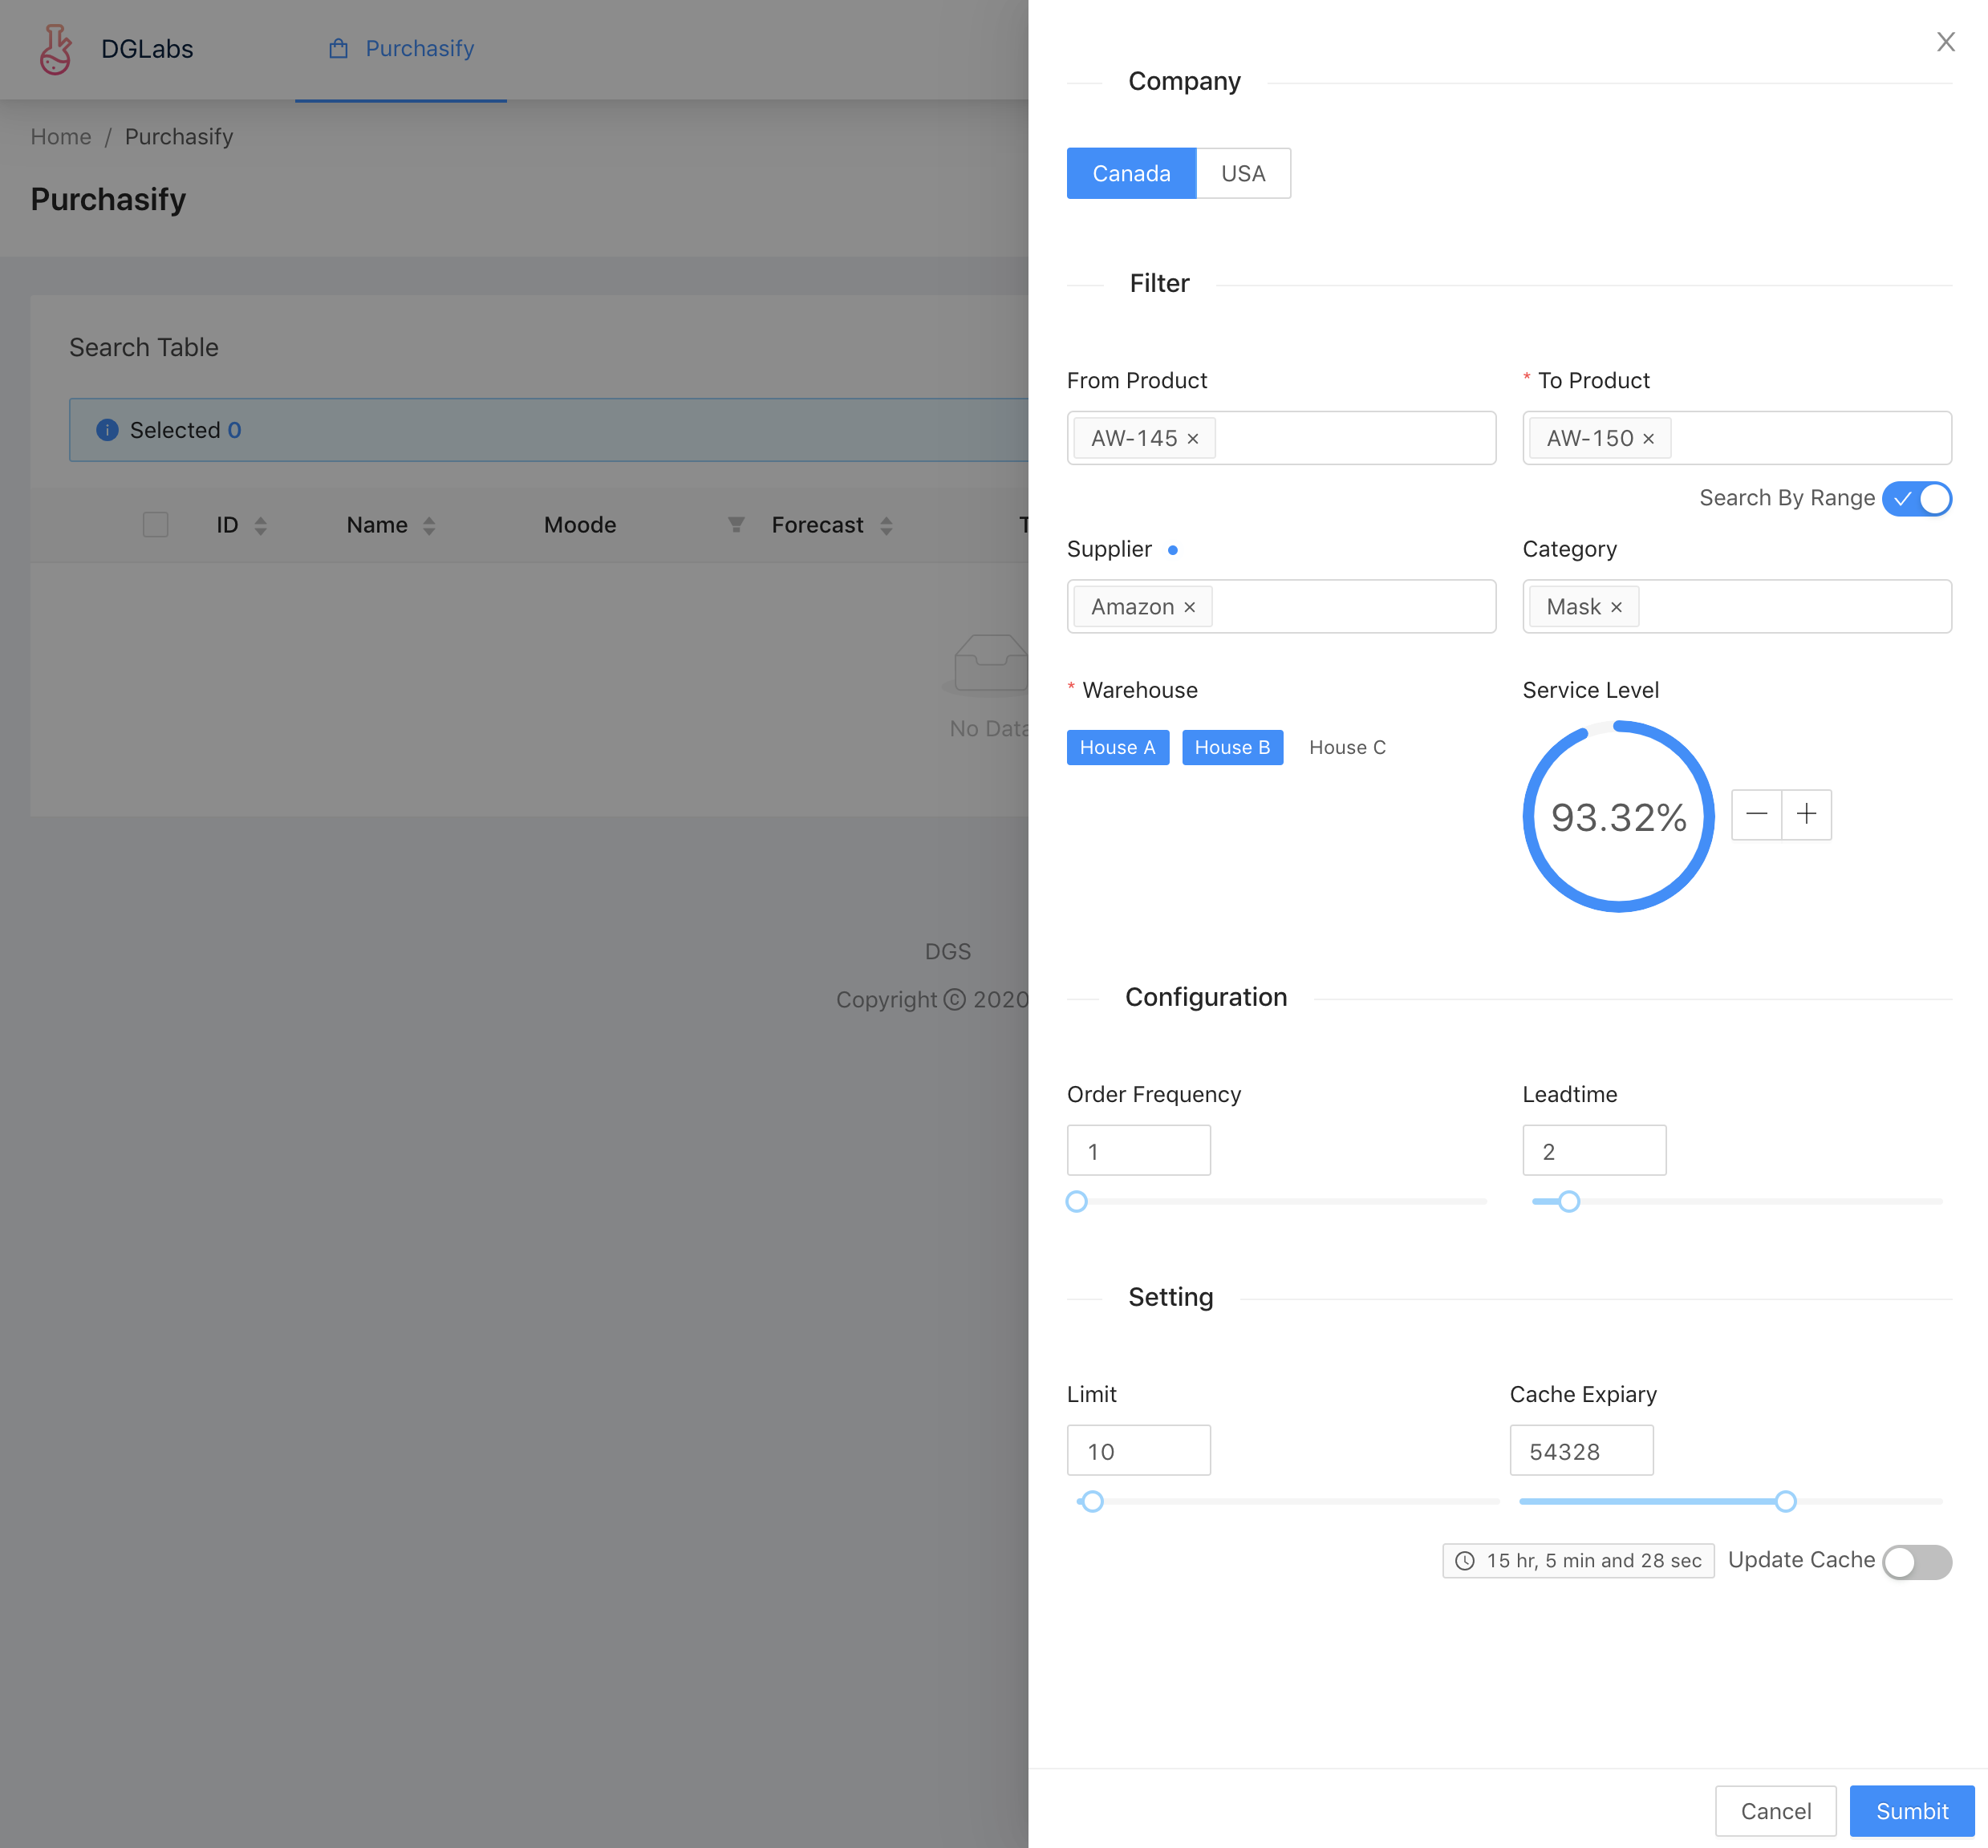This screenshot has height=1848, width=1988.
Task: Remove the Mask category tag
Action: (1616, 608)
